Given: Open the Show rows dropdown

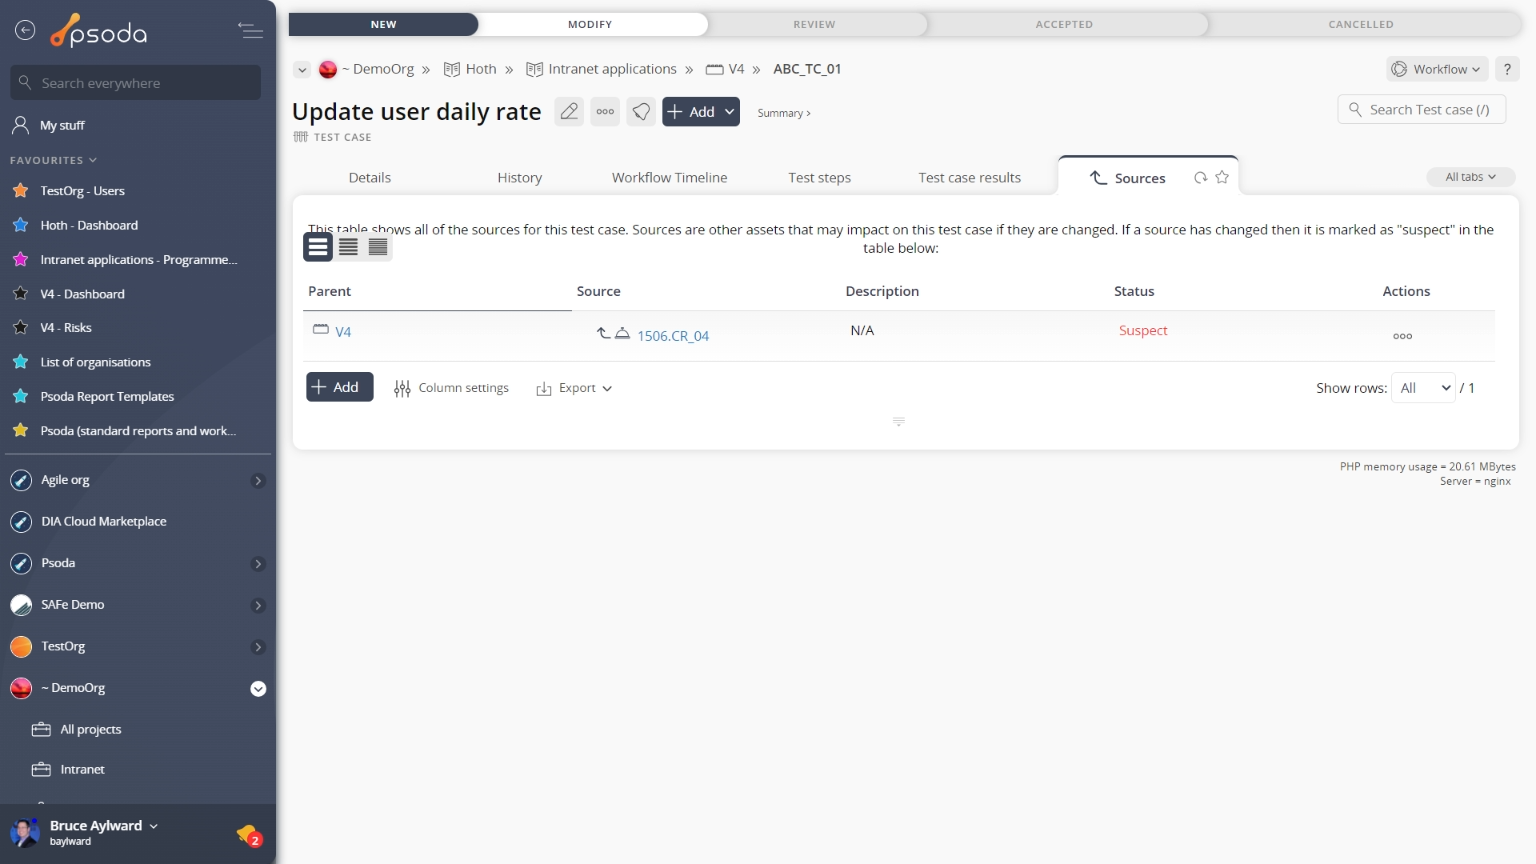Looking at the screenshot, I should (1423, 388).
